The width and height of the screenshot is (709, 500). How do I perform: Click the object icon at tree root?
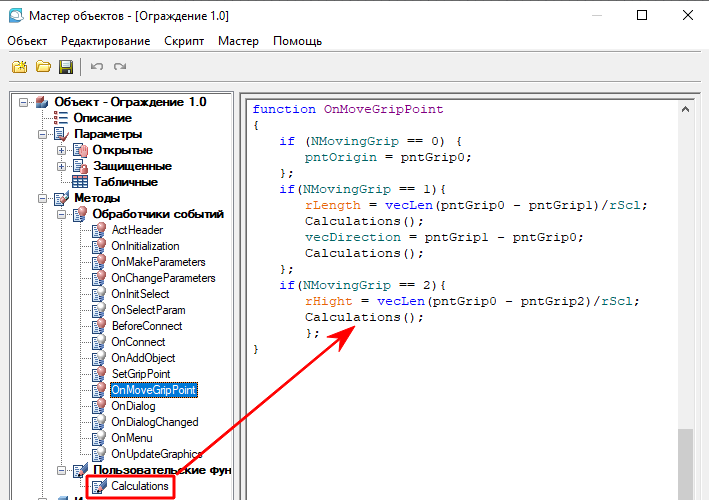[x=42, y=102]
